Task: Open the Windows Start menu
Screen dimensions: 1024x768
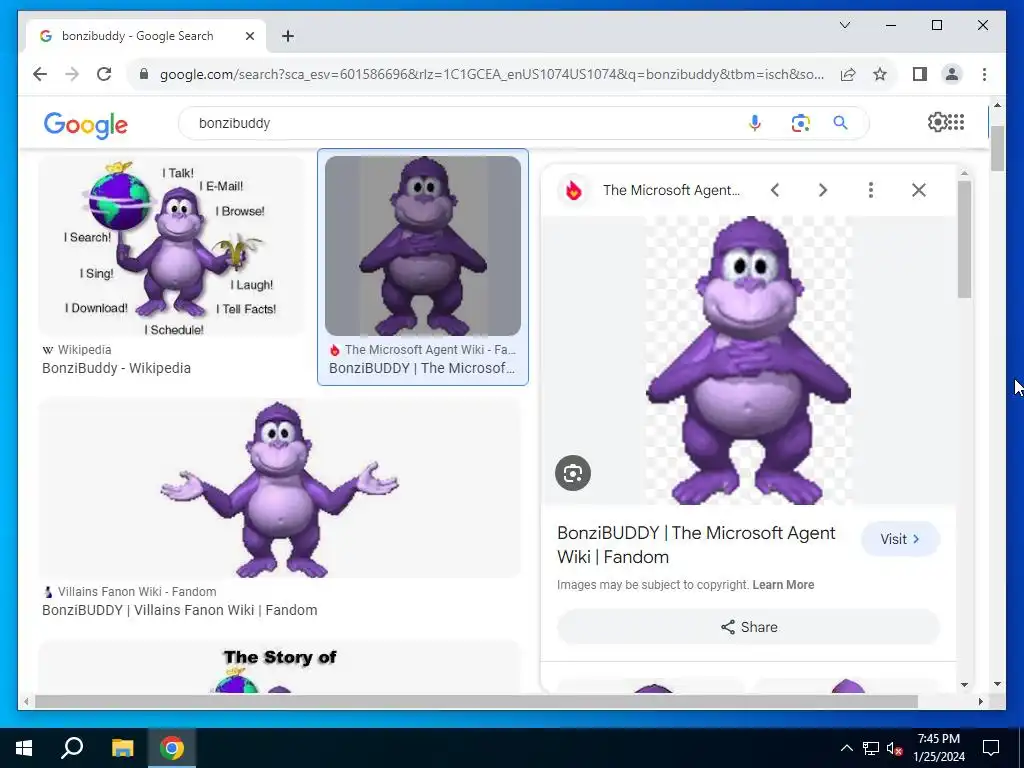Action: [x=24, y=748]
